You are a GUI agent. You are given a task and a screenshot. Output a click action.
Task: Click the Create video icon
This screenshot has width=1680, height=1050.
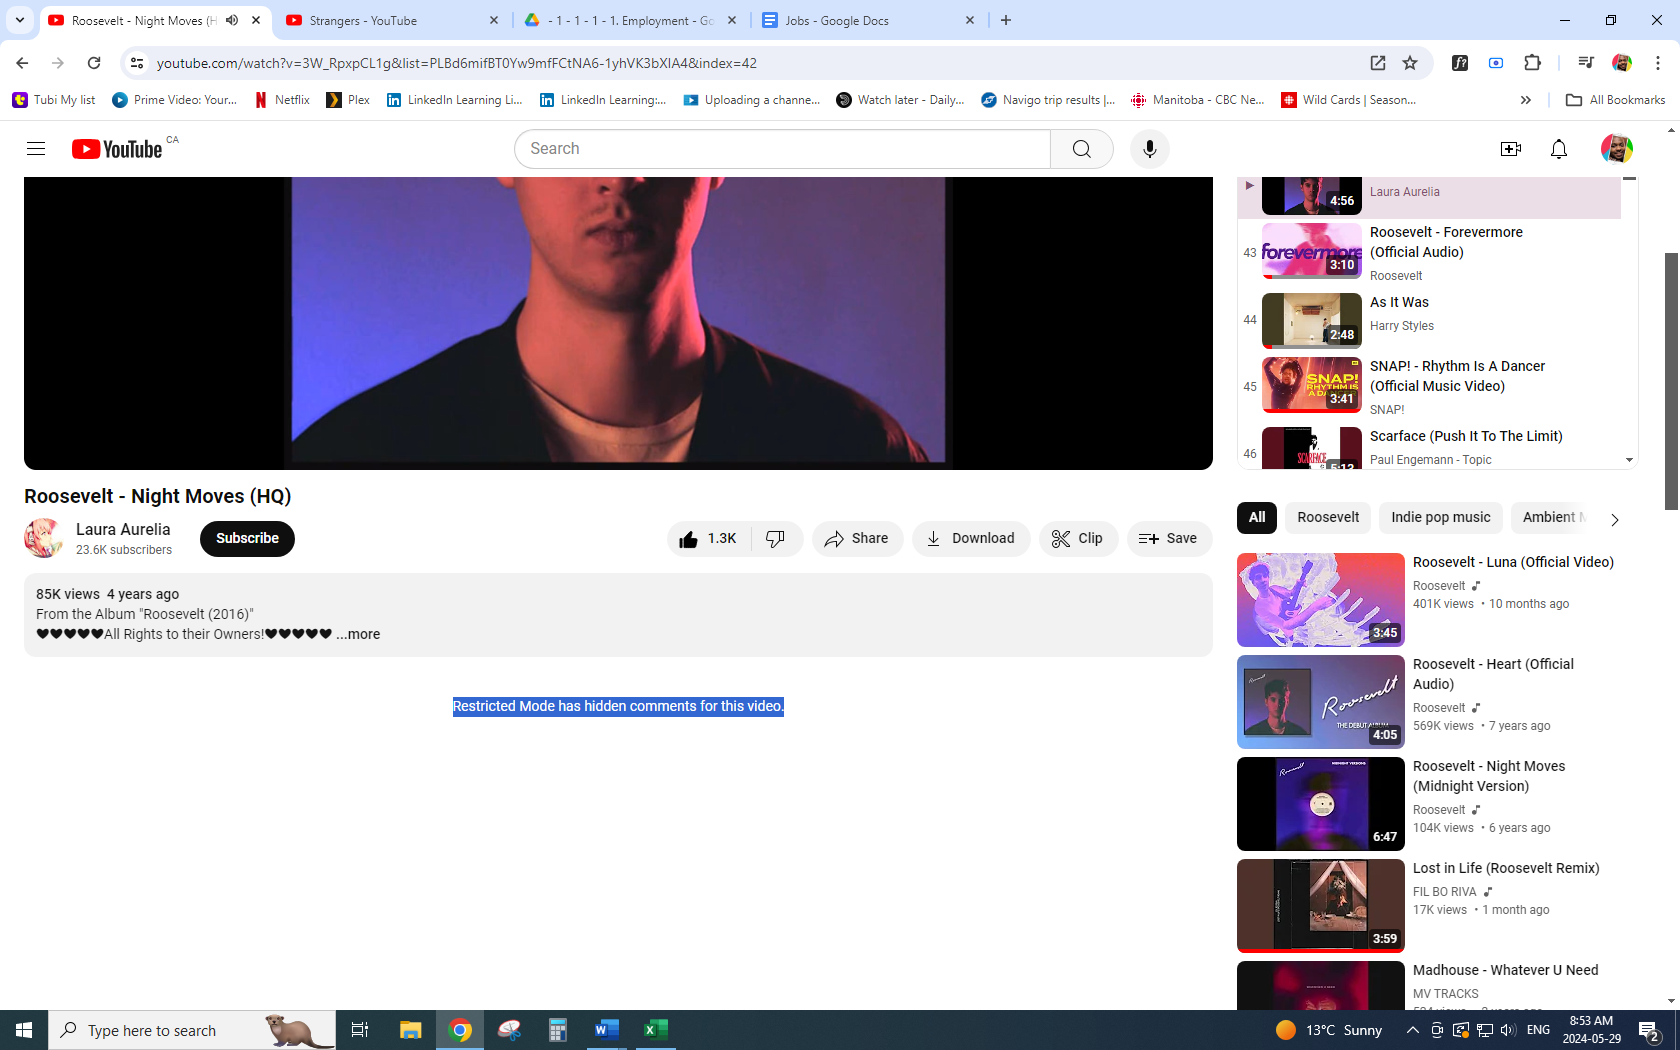[1510, 149]
